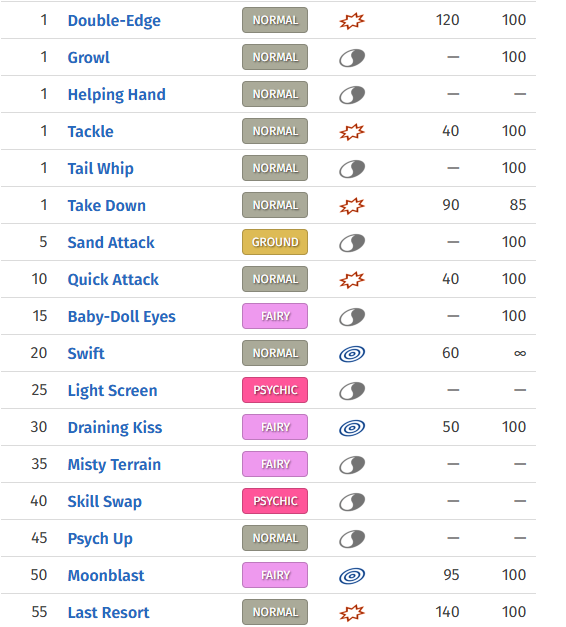Click the GROUND type badge for Sand Attack
566x627 pixels.
275,242
